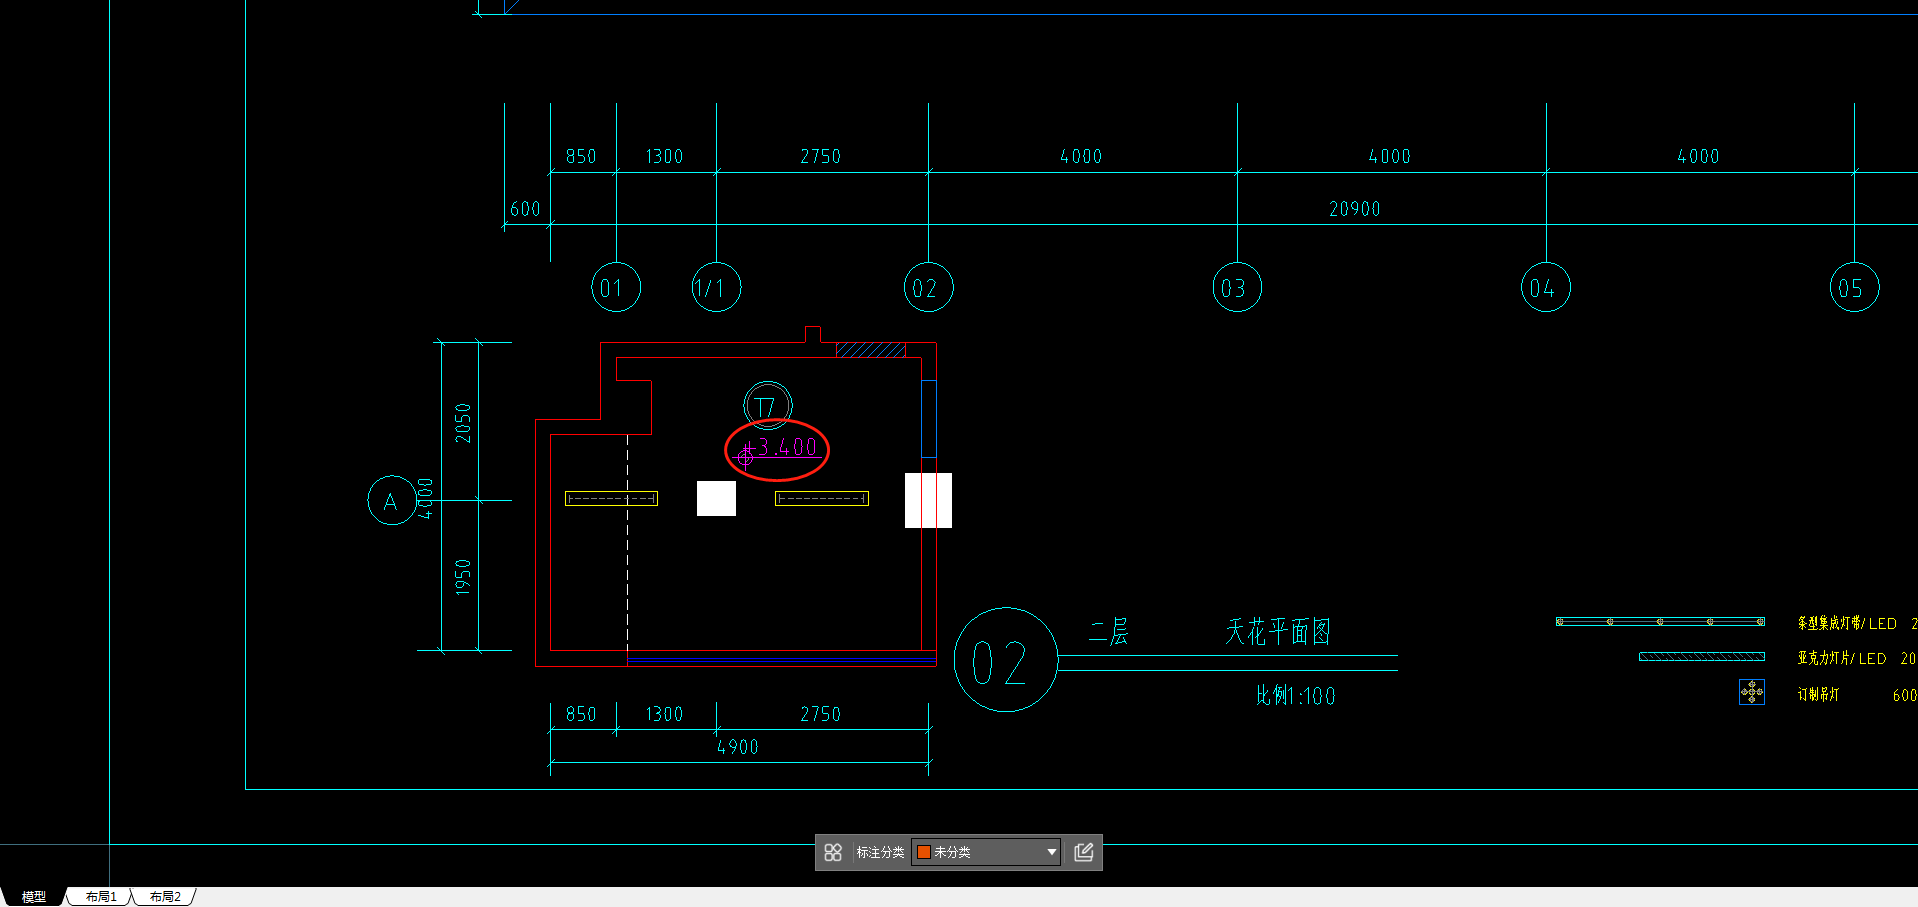Click the large drawing number 02 circle
Screen dimensions: 1918x907
[x=1005, y=660]
